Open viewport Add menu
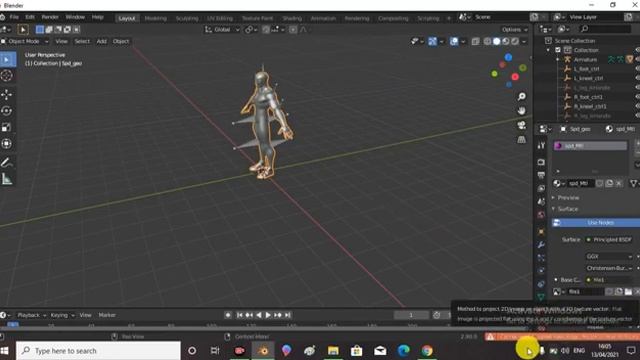640x360 pixels. [x=101, y=41]
